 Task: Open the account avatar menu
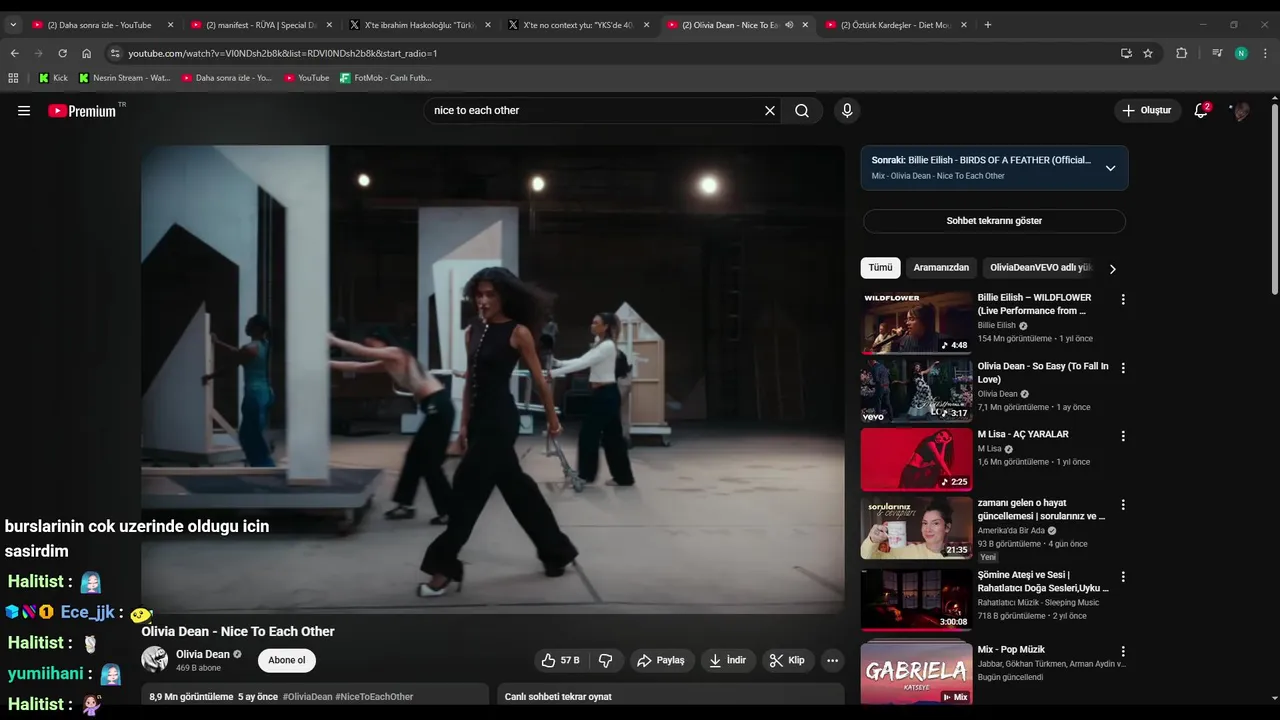pos(1240,111)
